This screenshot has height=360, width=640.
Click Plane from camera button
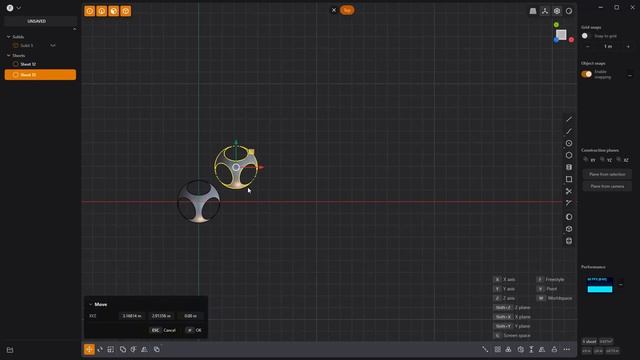[607, 186]
